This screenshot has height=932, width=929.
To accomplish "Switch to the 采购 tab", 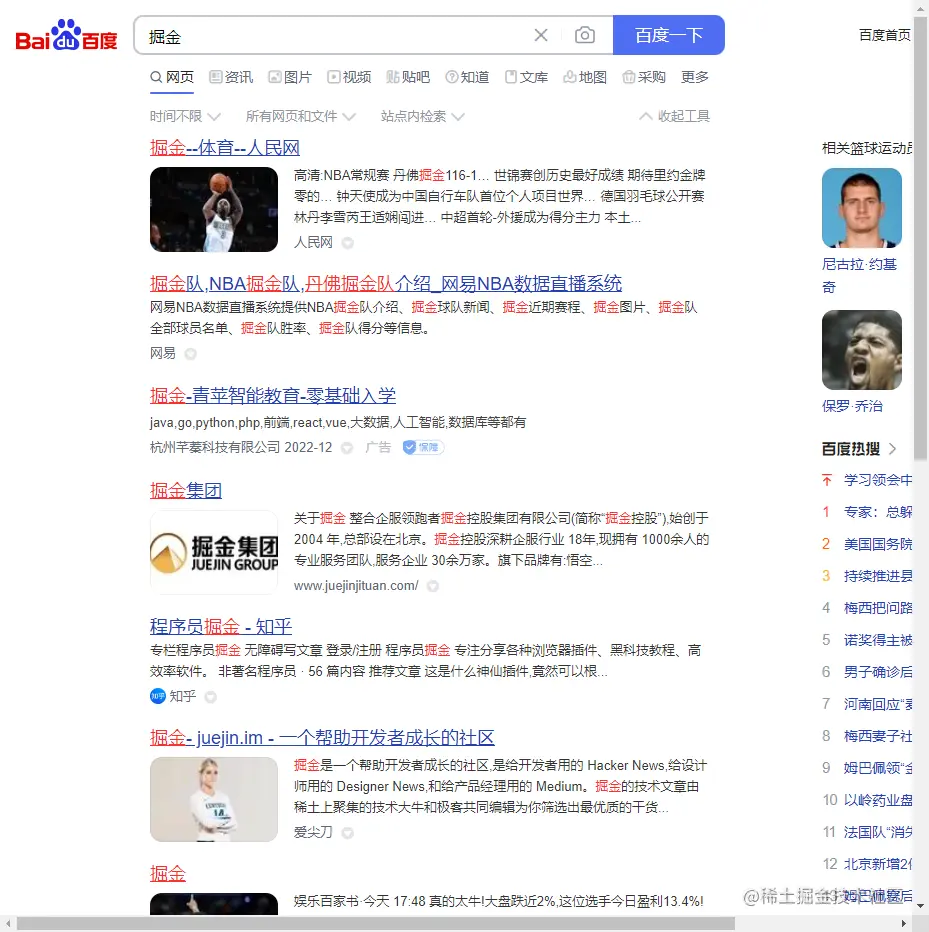I will point(644,77).
